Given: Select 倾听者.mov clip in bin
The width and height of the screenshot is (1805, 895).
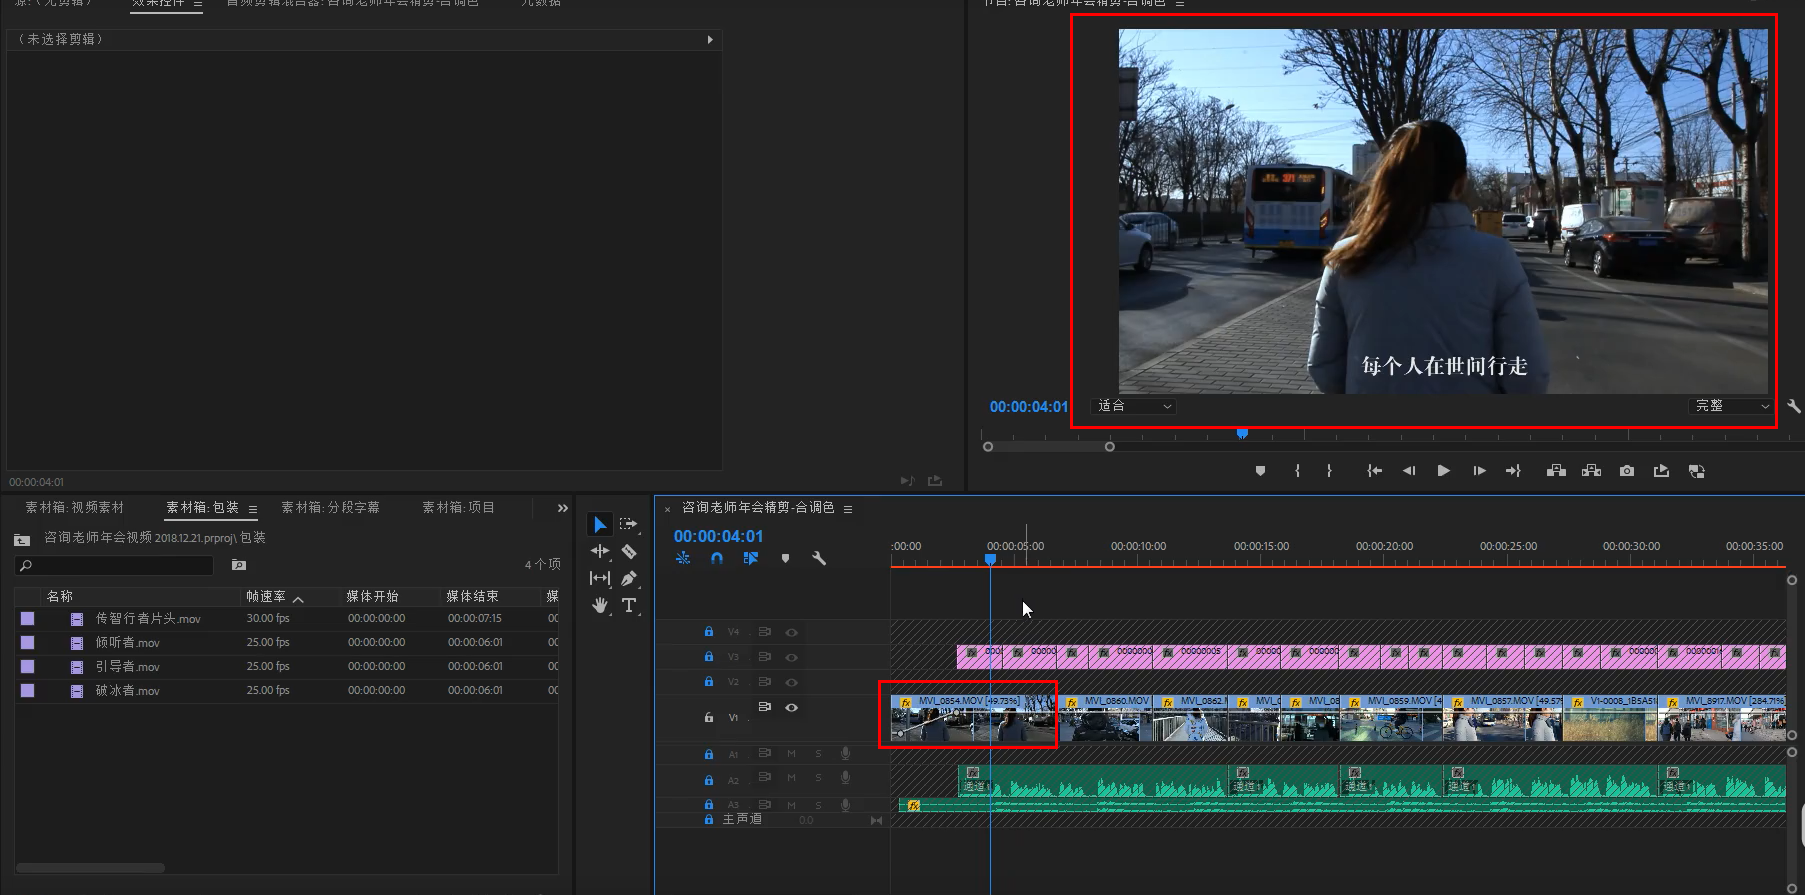Looking at the screenshot, I should coord(127,643).
